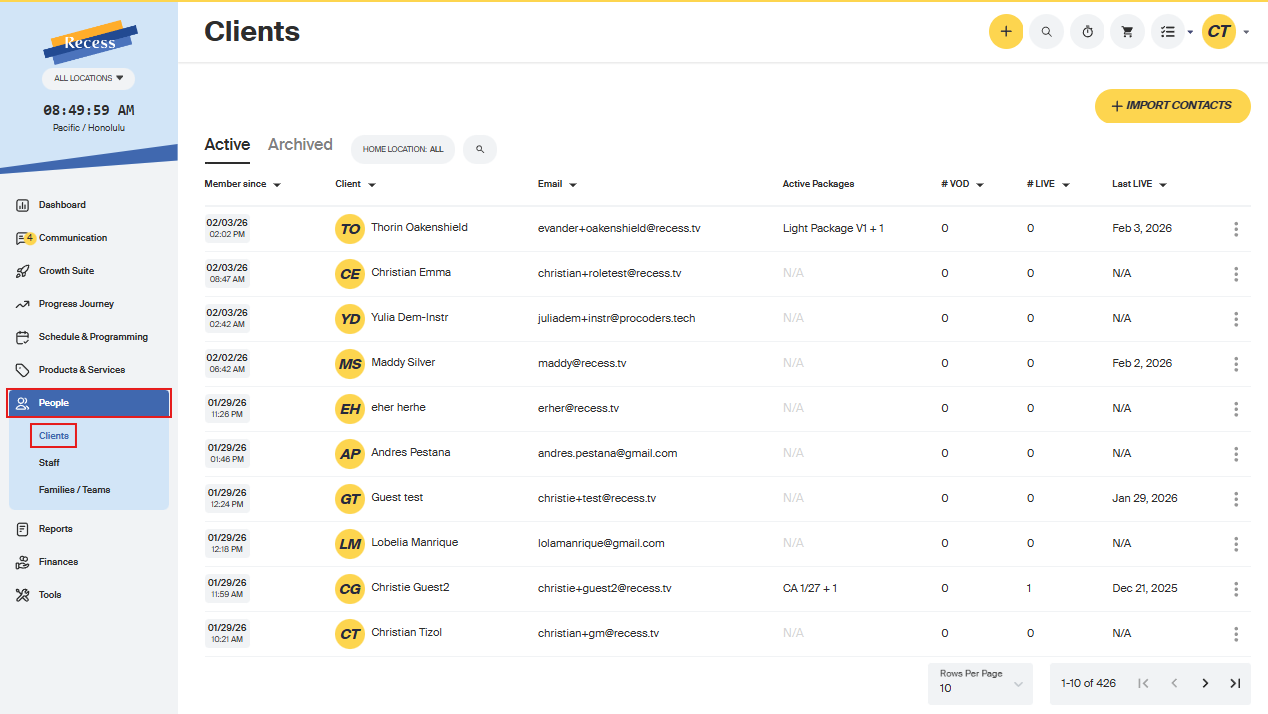Image resolution: width=1268 pixels, height=714 pixels.
Task: Open the checklist tasks icon in header
Action: 1167,32
